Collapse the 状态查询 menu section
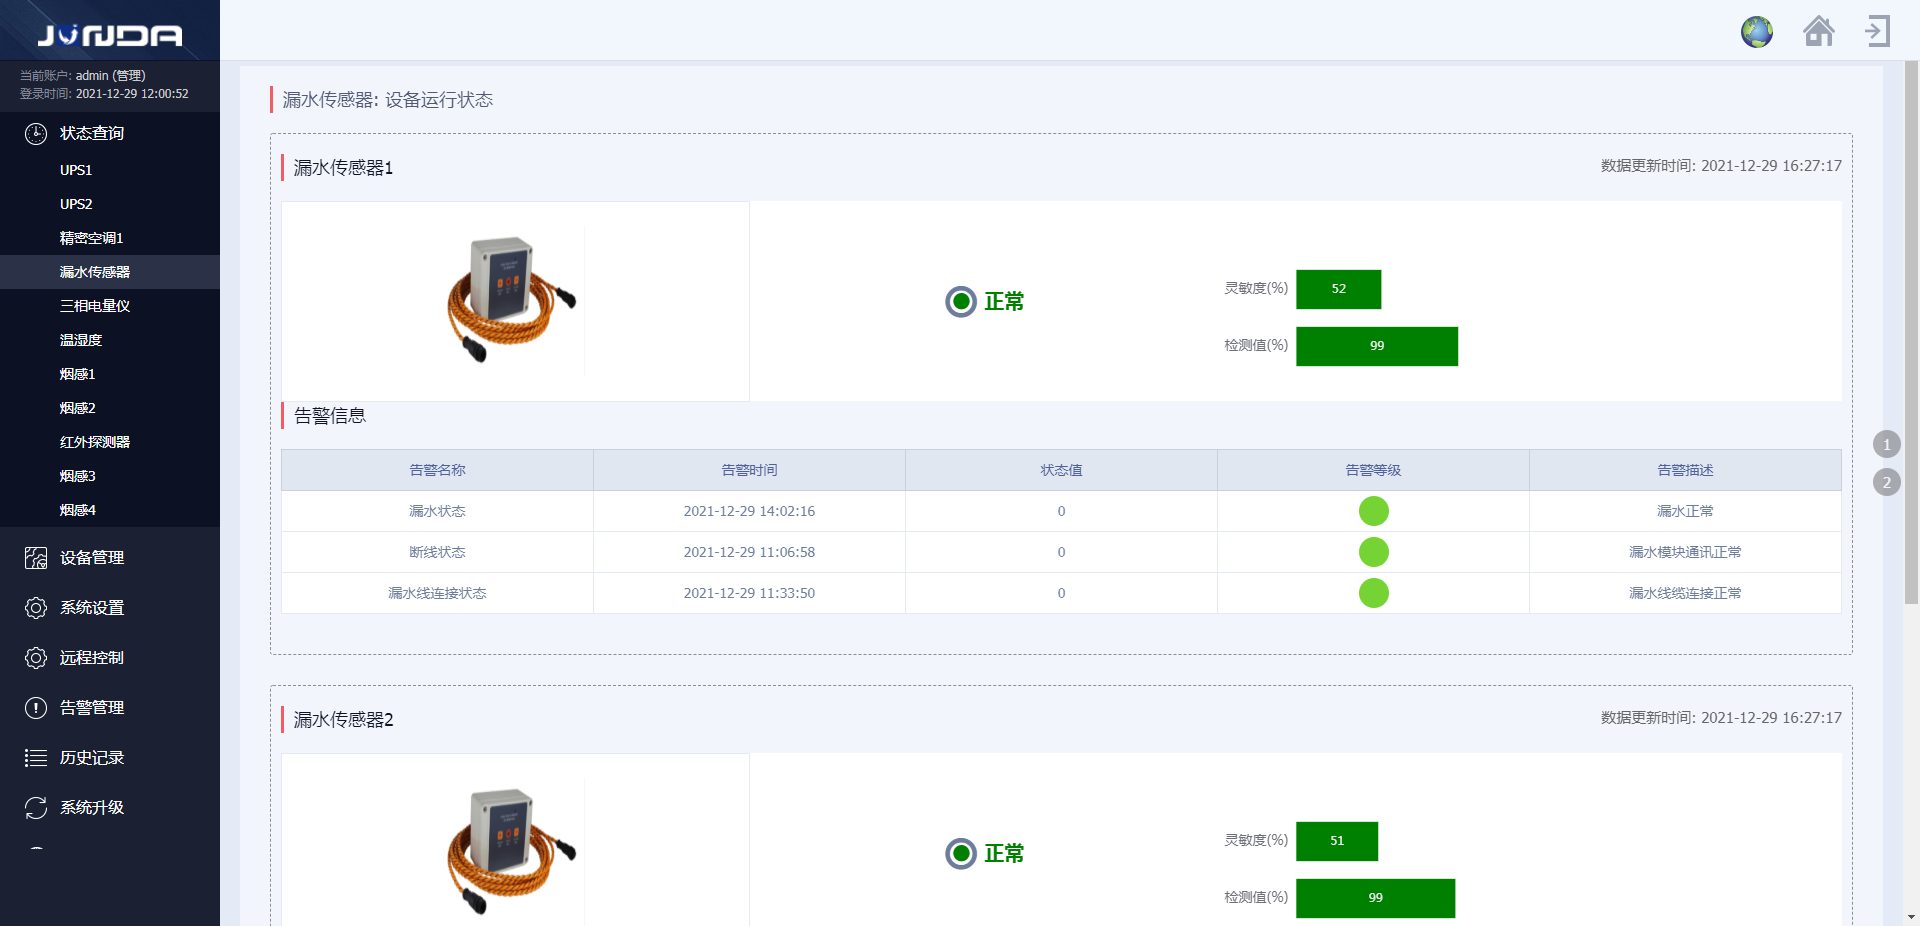Screen dimensions: 1920x926 pos(91,133)
